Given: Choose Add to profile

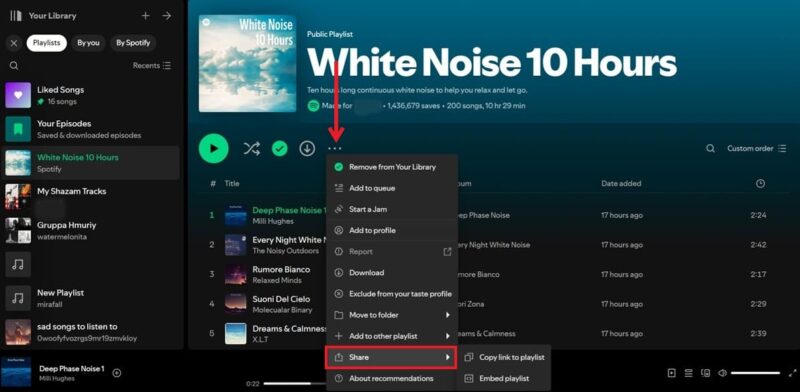Looking at the screenshot, I should point(392,231).
